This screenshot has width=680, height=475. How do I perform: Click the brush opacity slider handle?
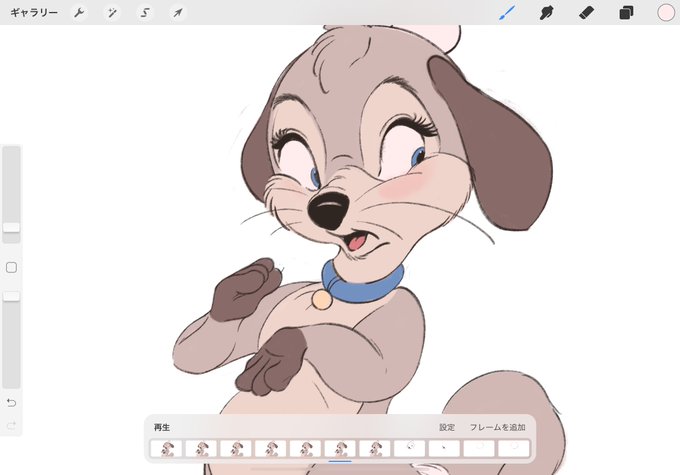pos(11,296)
